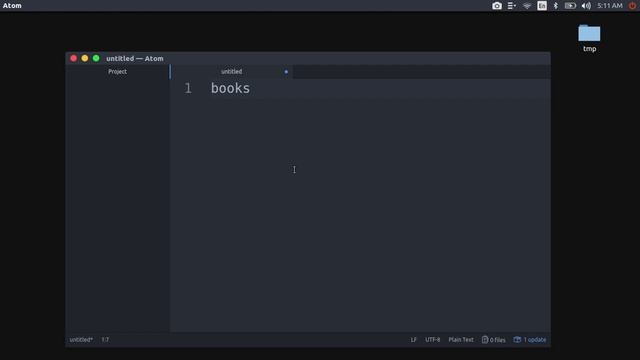Open go-to-line via the 1:7 cursor position

[x=105, y=340]
